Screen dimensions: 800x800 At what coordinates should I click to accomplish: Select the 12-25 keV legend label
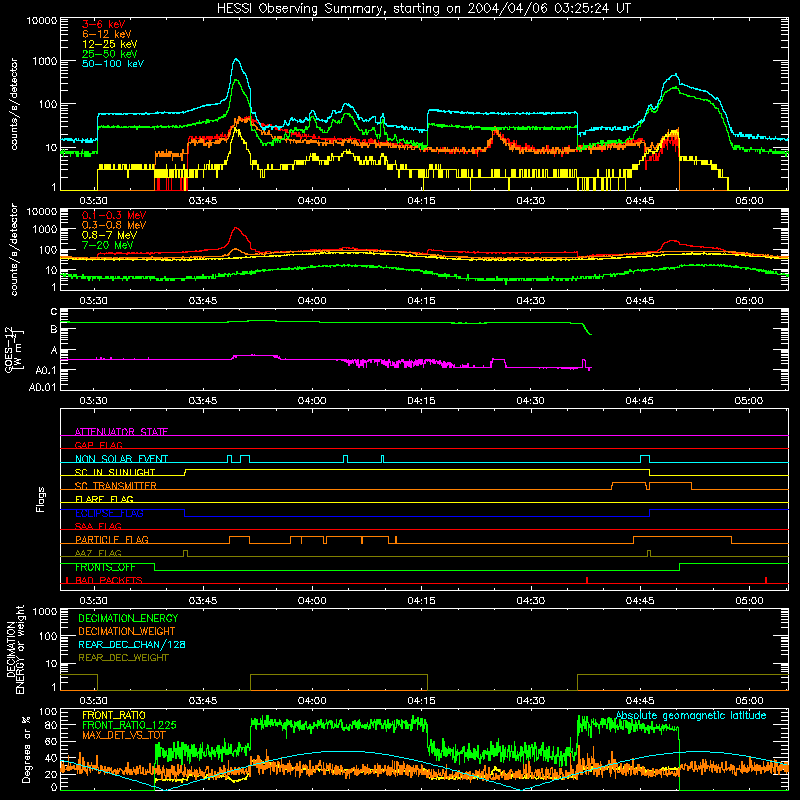(110, 44)
